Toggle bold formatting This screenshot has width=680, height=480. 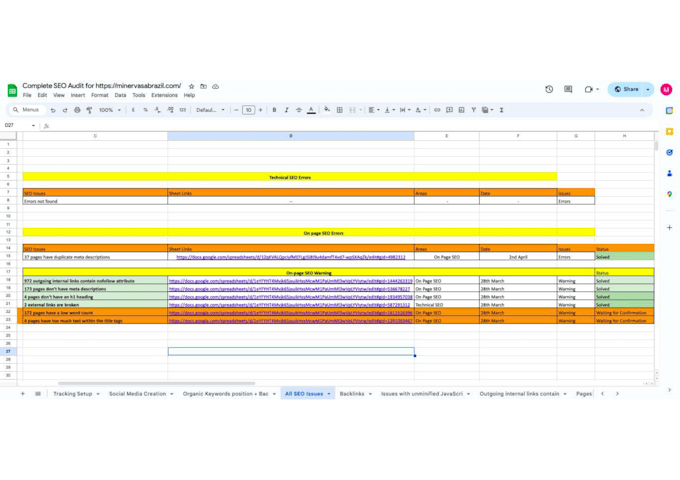274,110
